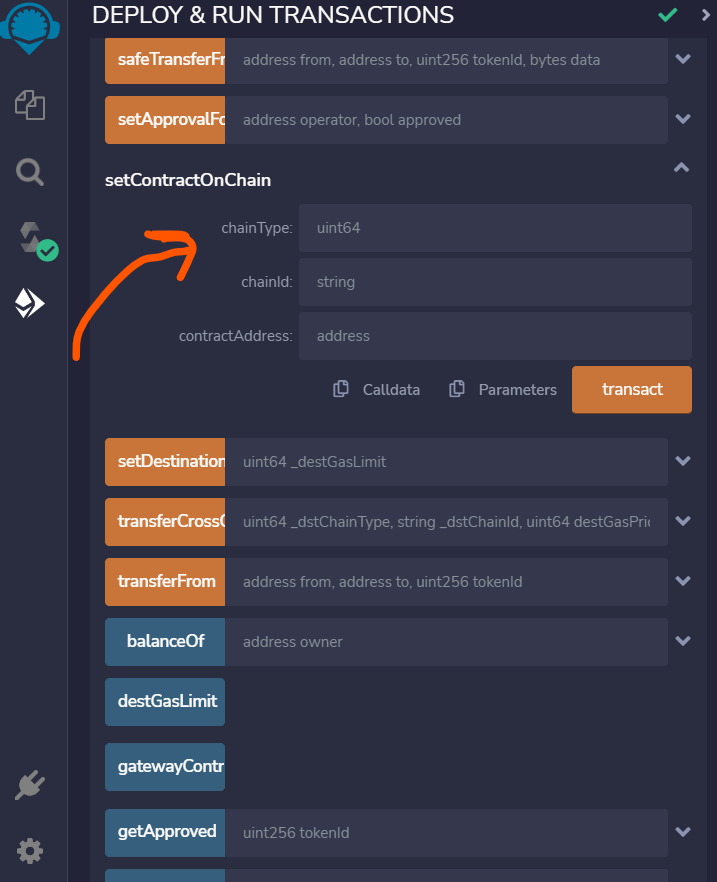Copy Parameters using the clipboard icon
The width and height of the screenshot is (717, 882).
coord(458,389)
